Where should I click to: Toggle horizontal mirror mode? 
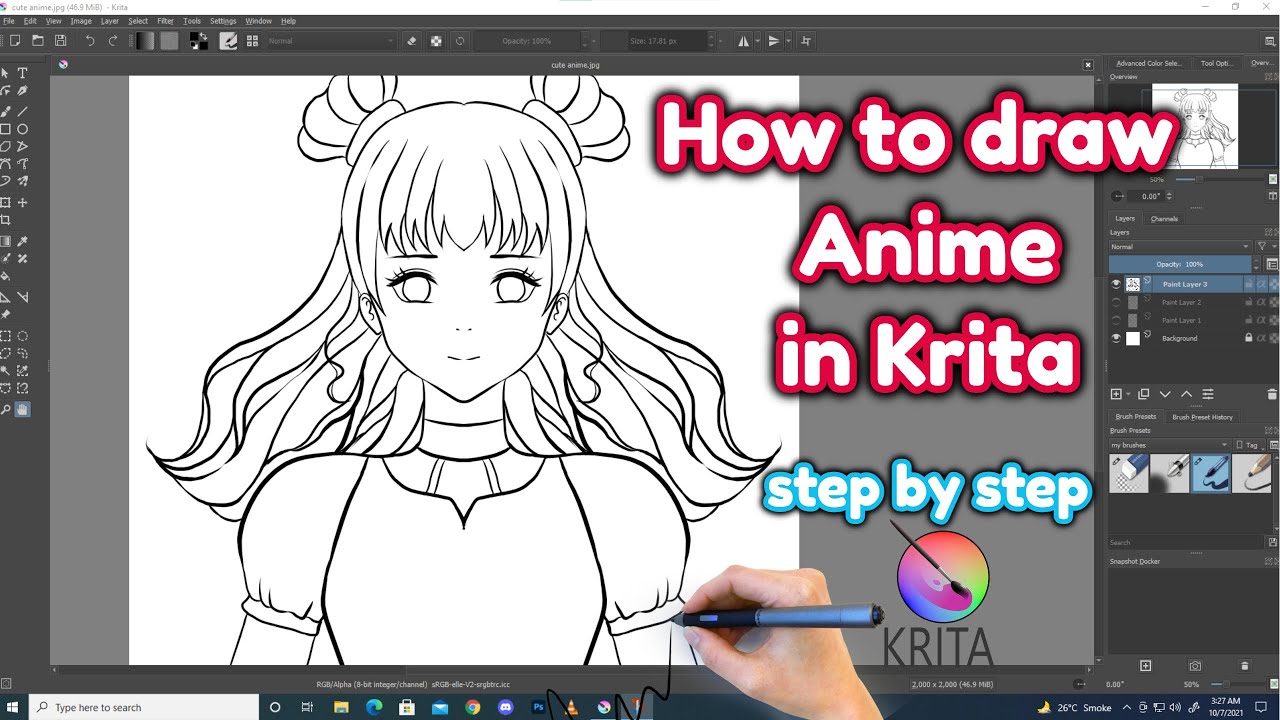click(x=743, y=41)
